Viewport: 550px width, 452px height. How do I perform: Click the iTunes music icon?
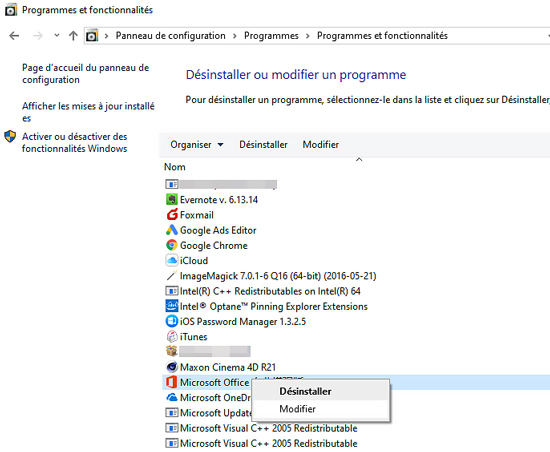pyautogui.click(x=172, y=337)
